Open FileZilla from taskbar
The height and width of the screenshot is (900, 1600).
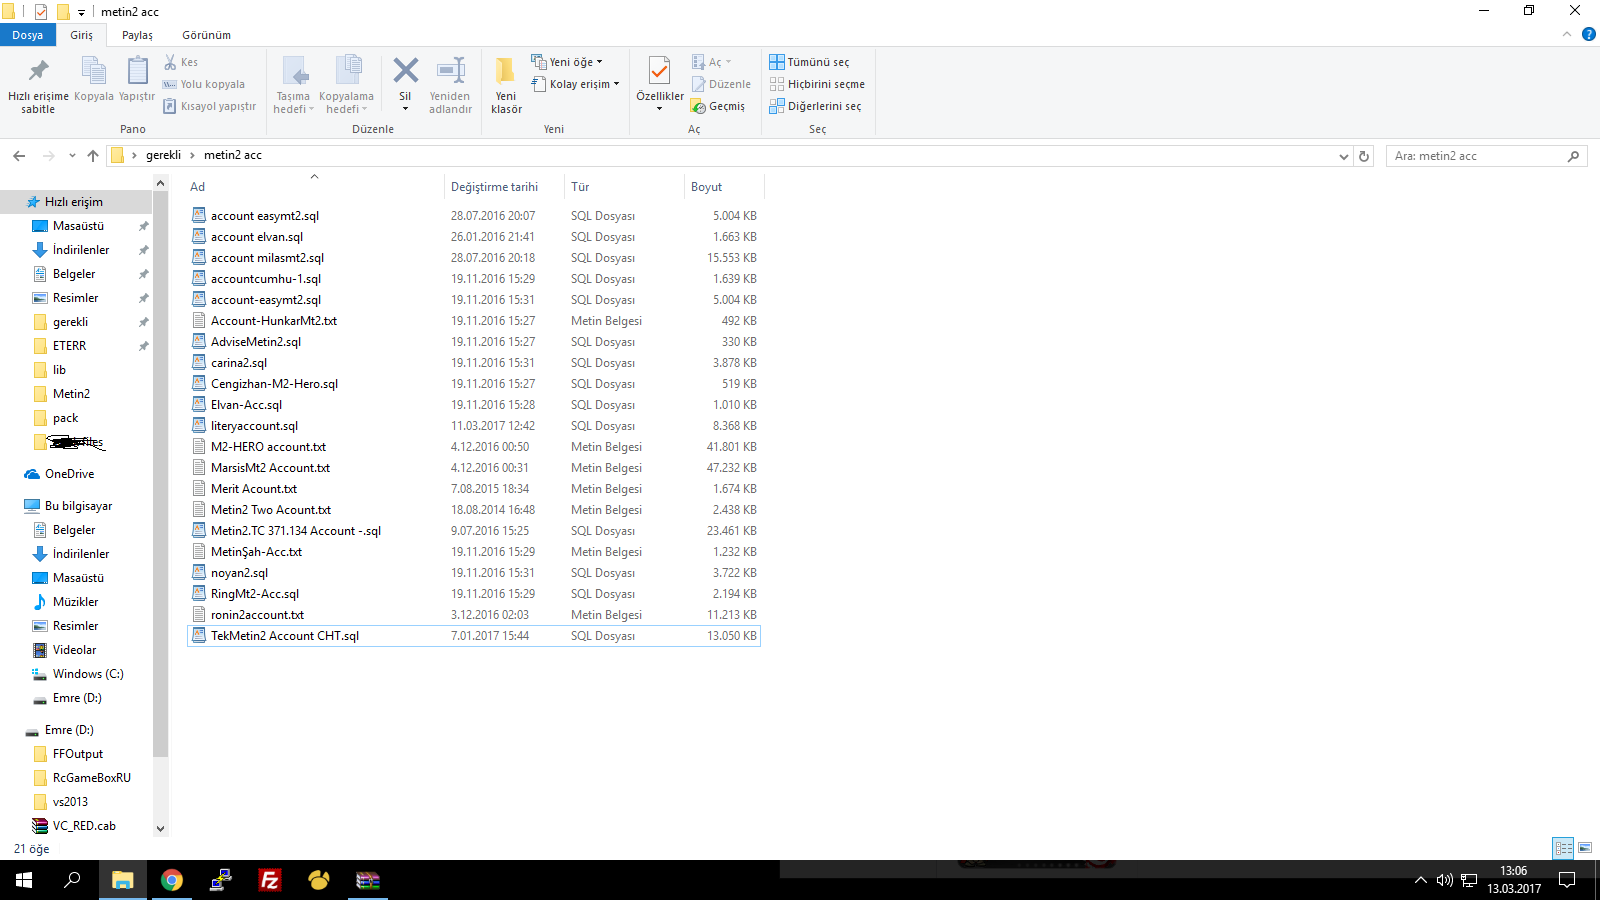pos(270,880)
